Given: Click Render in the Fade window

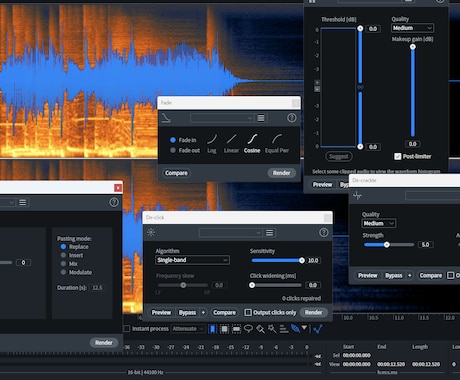Looking at the screenshot, I should 282,173.
